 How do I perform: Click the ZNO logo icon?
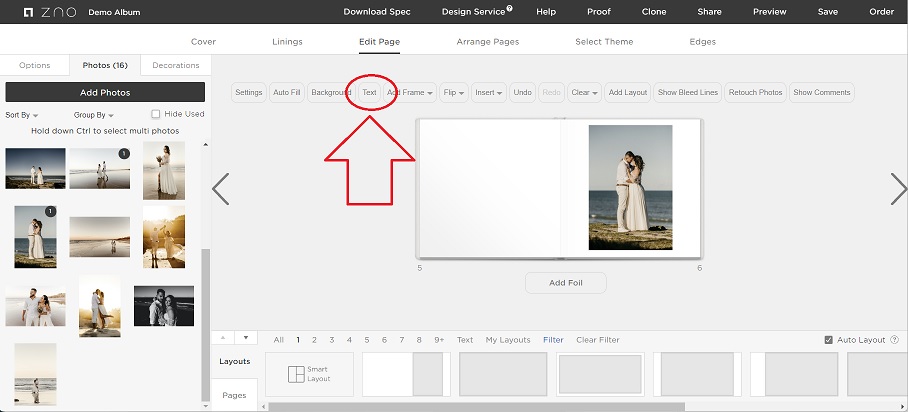pos(28,12)
